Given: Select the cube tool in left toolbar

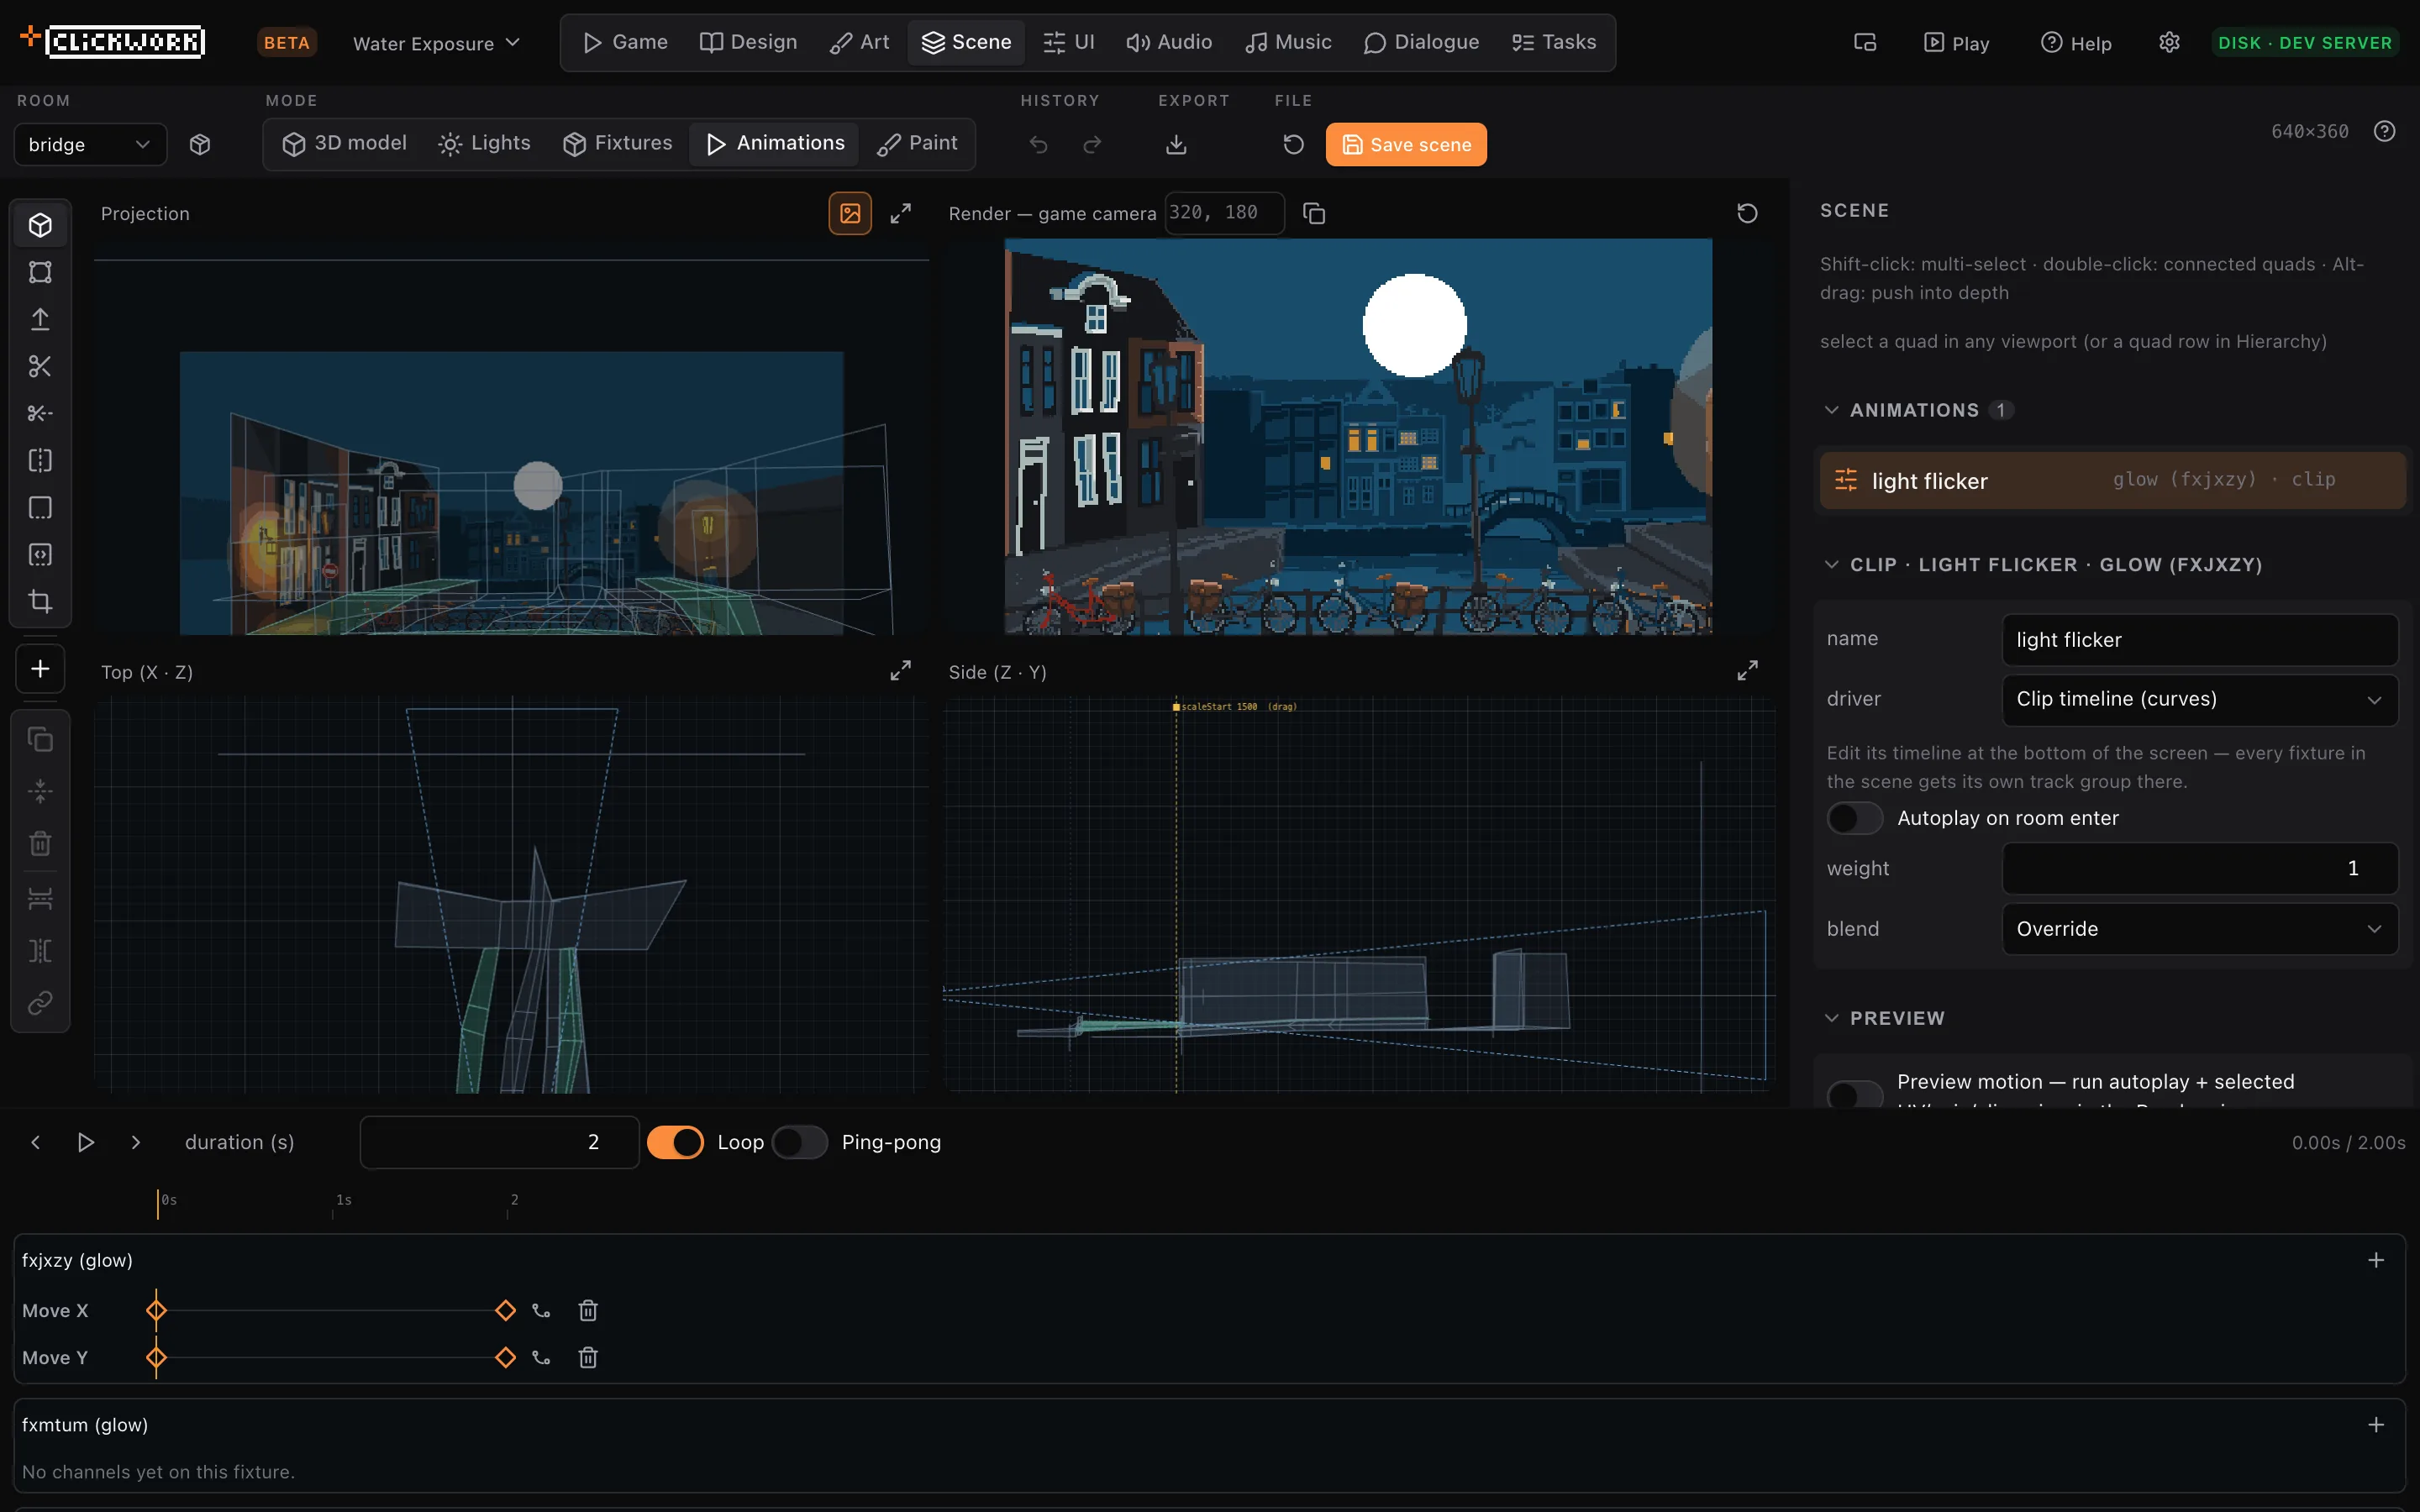Looking at the screenshot, I should [40, 225].
